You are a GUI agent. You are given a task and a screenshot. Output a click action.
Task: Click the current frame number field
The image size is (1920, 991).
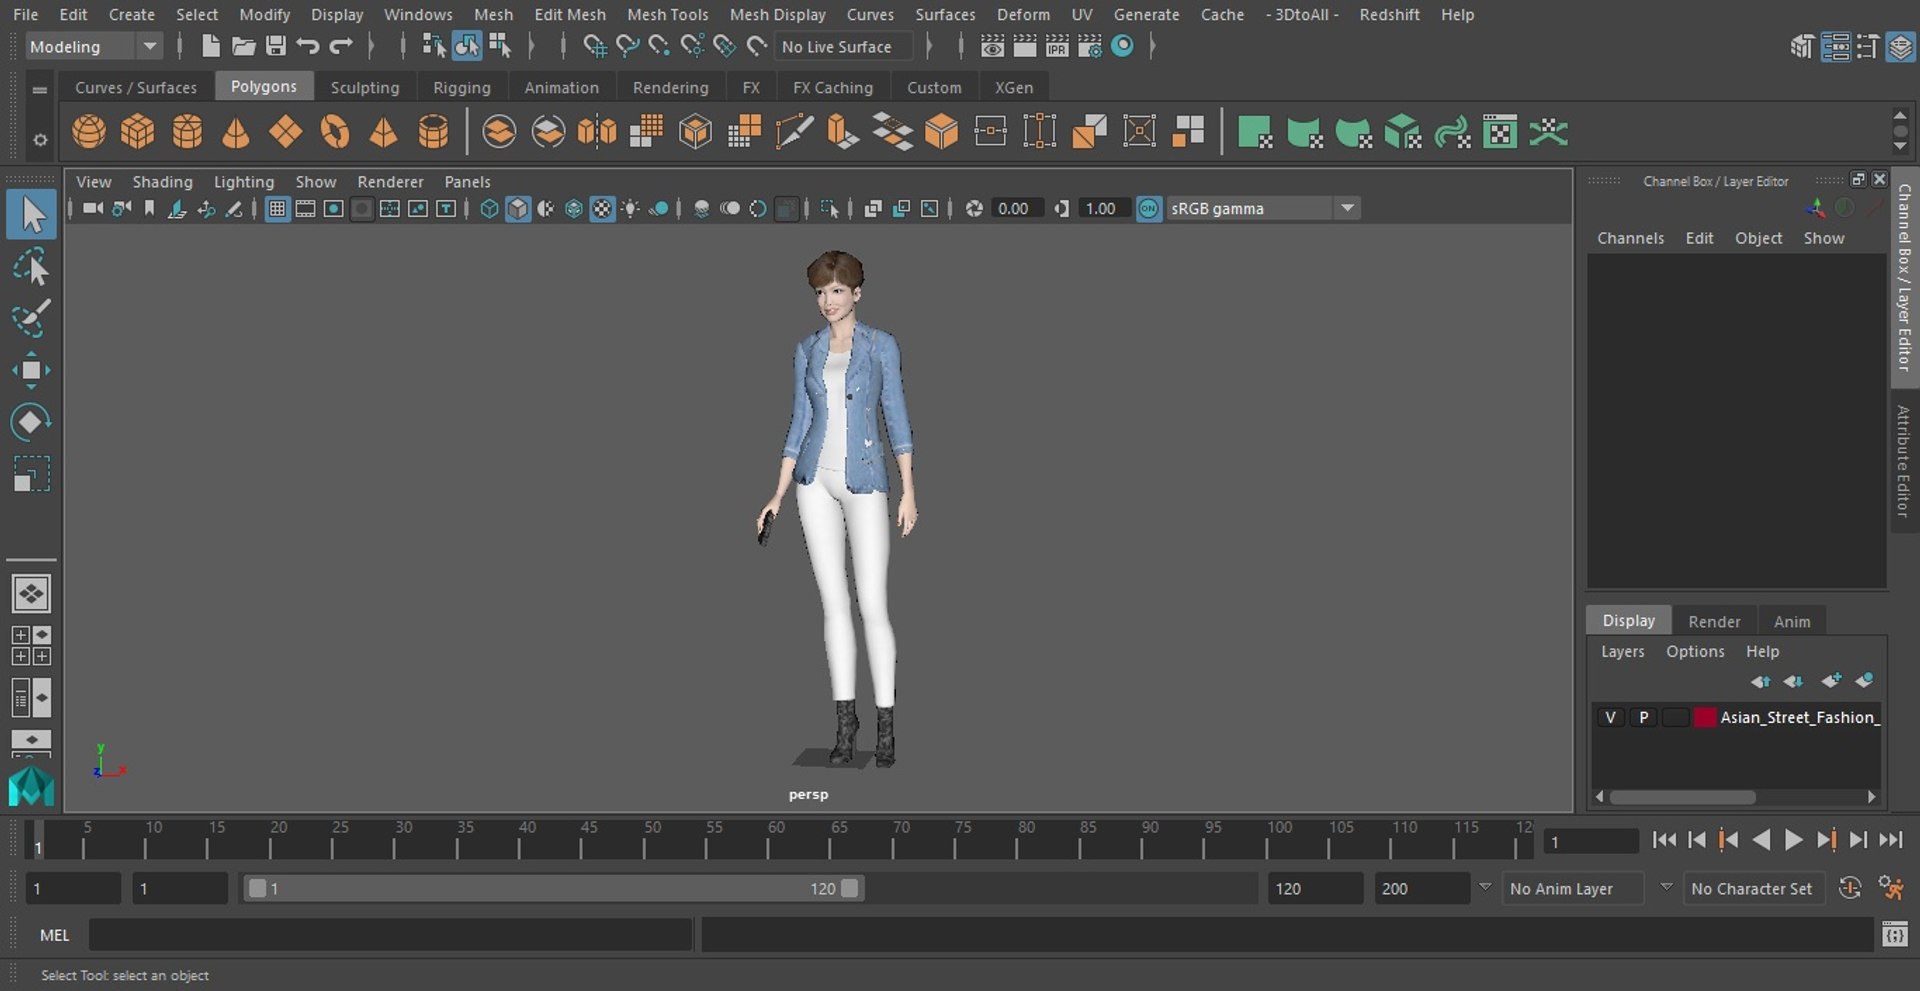[1590, 841]
